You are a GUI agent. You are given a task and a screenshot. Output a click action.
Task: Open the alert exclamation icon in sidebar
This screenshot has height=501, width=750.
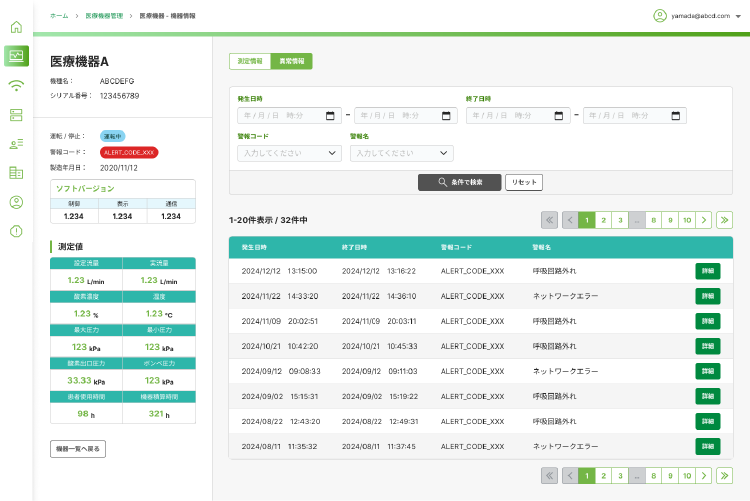pyautogui.click(x=16, y=232)
